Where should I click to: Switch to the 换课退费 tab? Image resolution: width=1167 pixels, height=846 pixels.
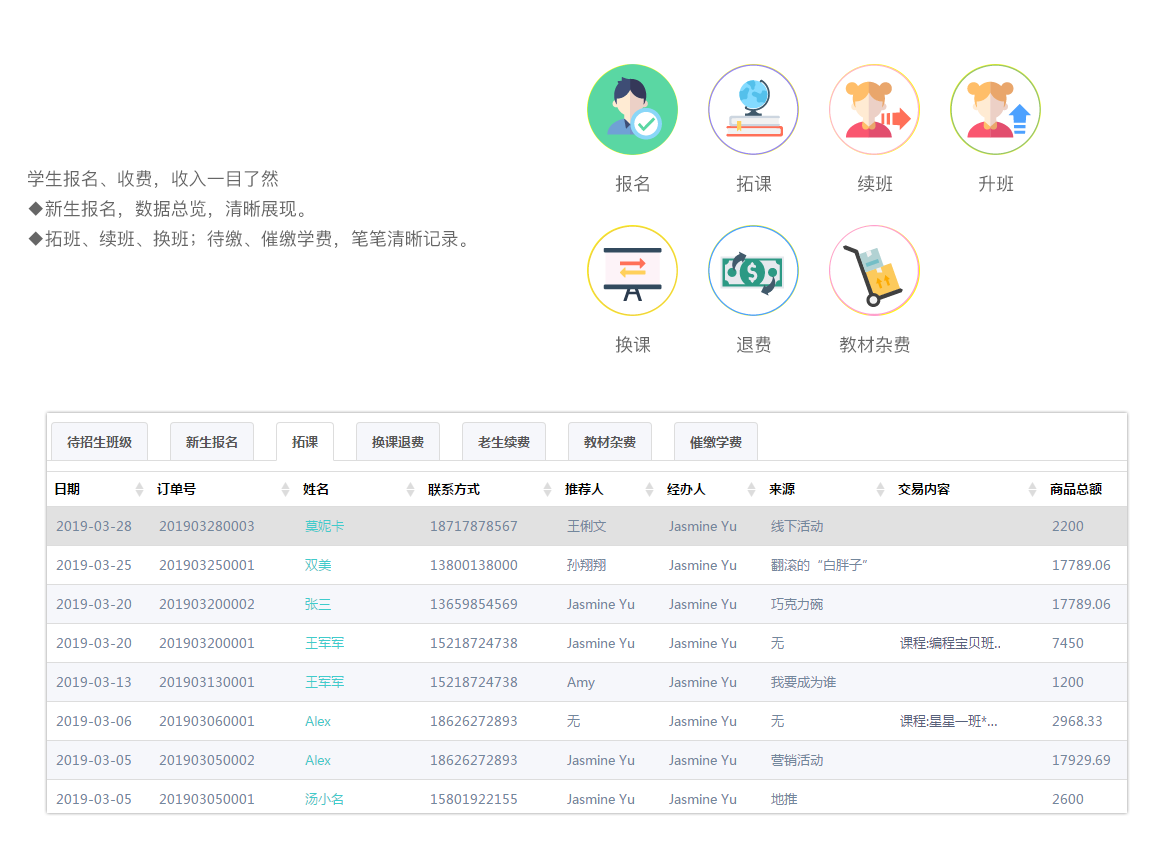click(x=398, y=442)
